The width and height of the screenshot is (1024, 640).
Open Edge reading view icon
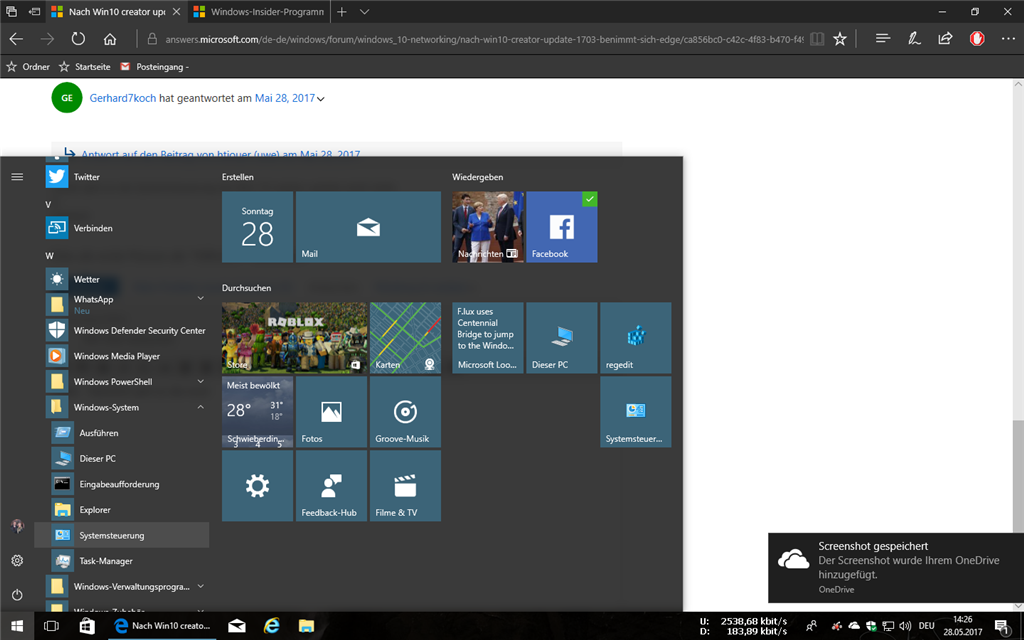[x=817, y=39]
